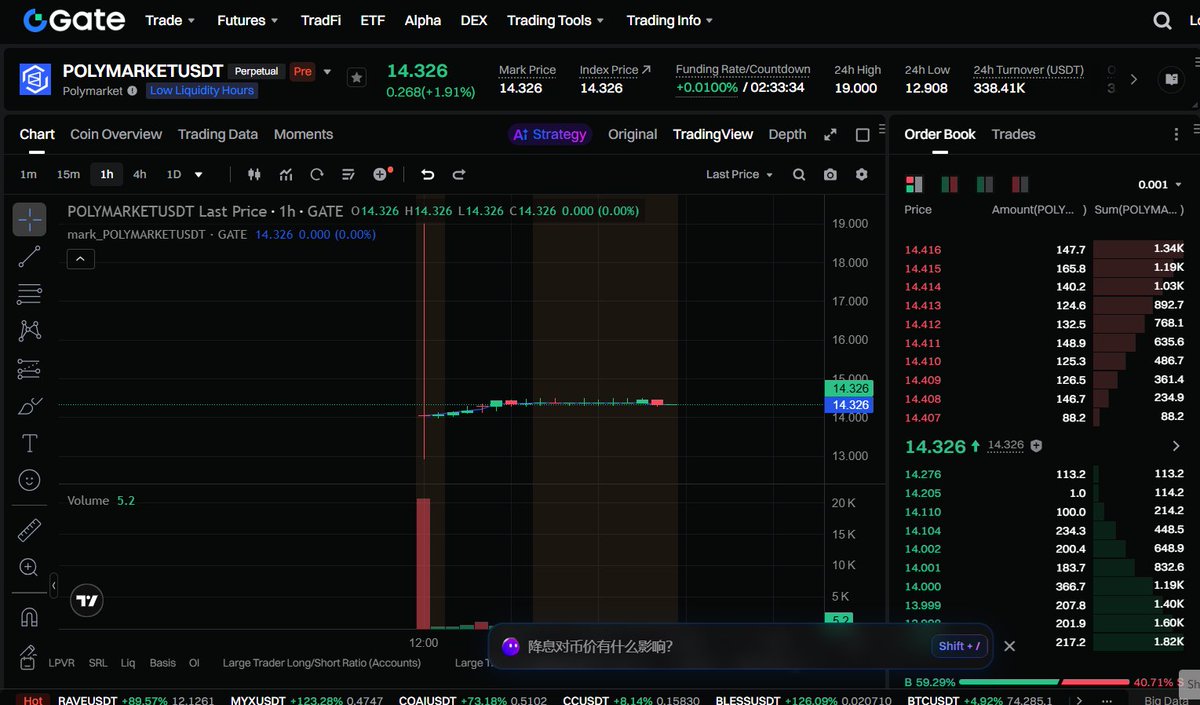
Task: Click the Gate logo
Action: (75, 20)
